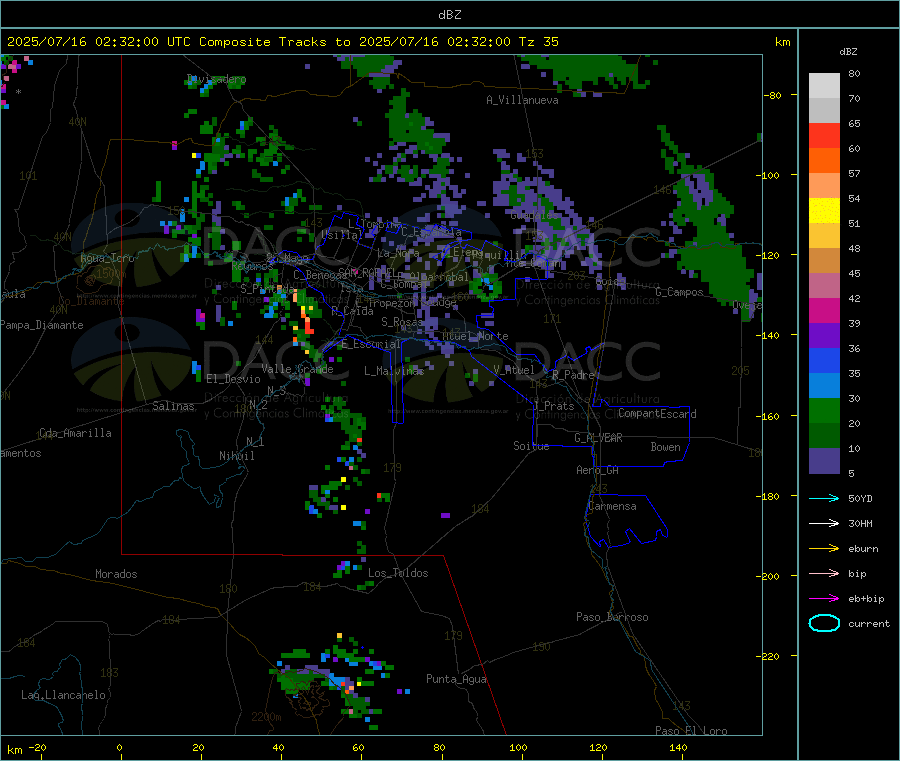This screenshot has height=761, width=900.
Task: Select the light grey 70–80 dBZ color band
Action: [824, 86]
